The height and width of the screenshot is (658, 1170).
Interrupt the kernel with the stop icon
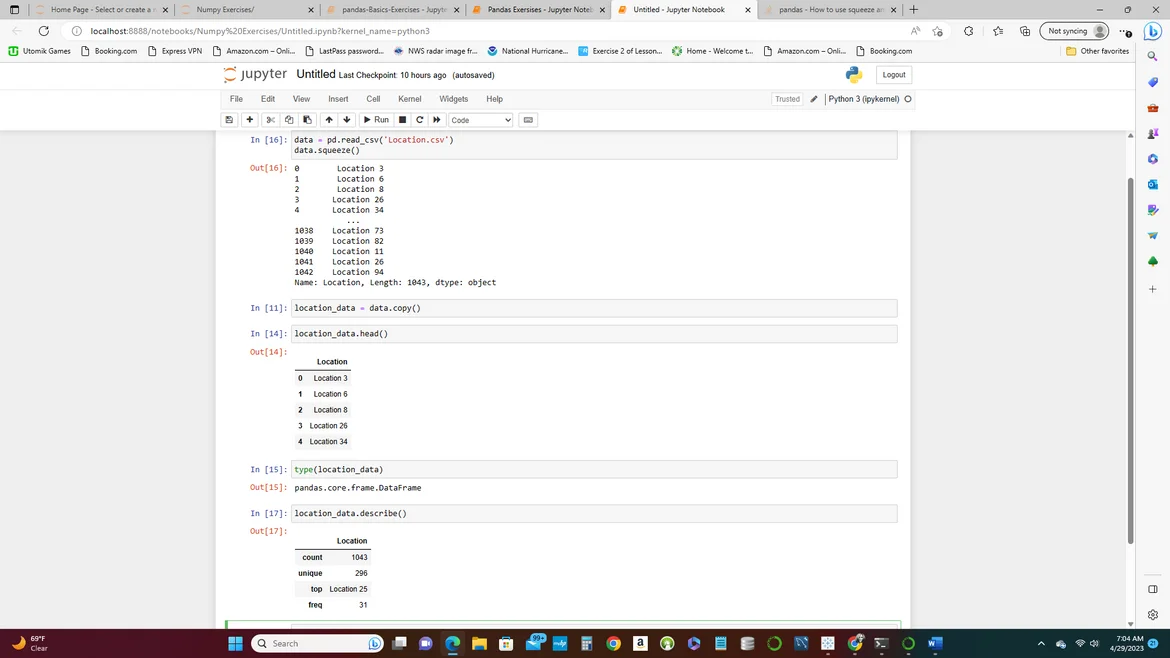coord(403,120)
